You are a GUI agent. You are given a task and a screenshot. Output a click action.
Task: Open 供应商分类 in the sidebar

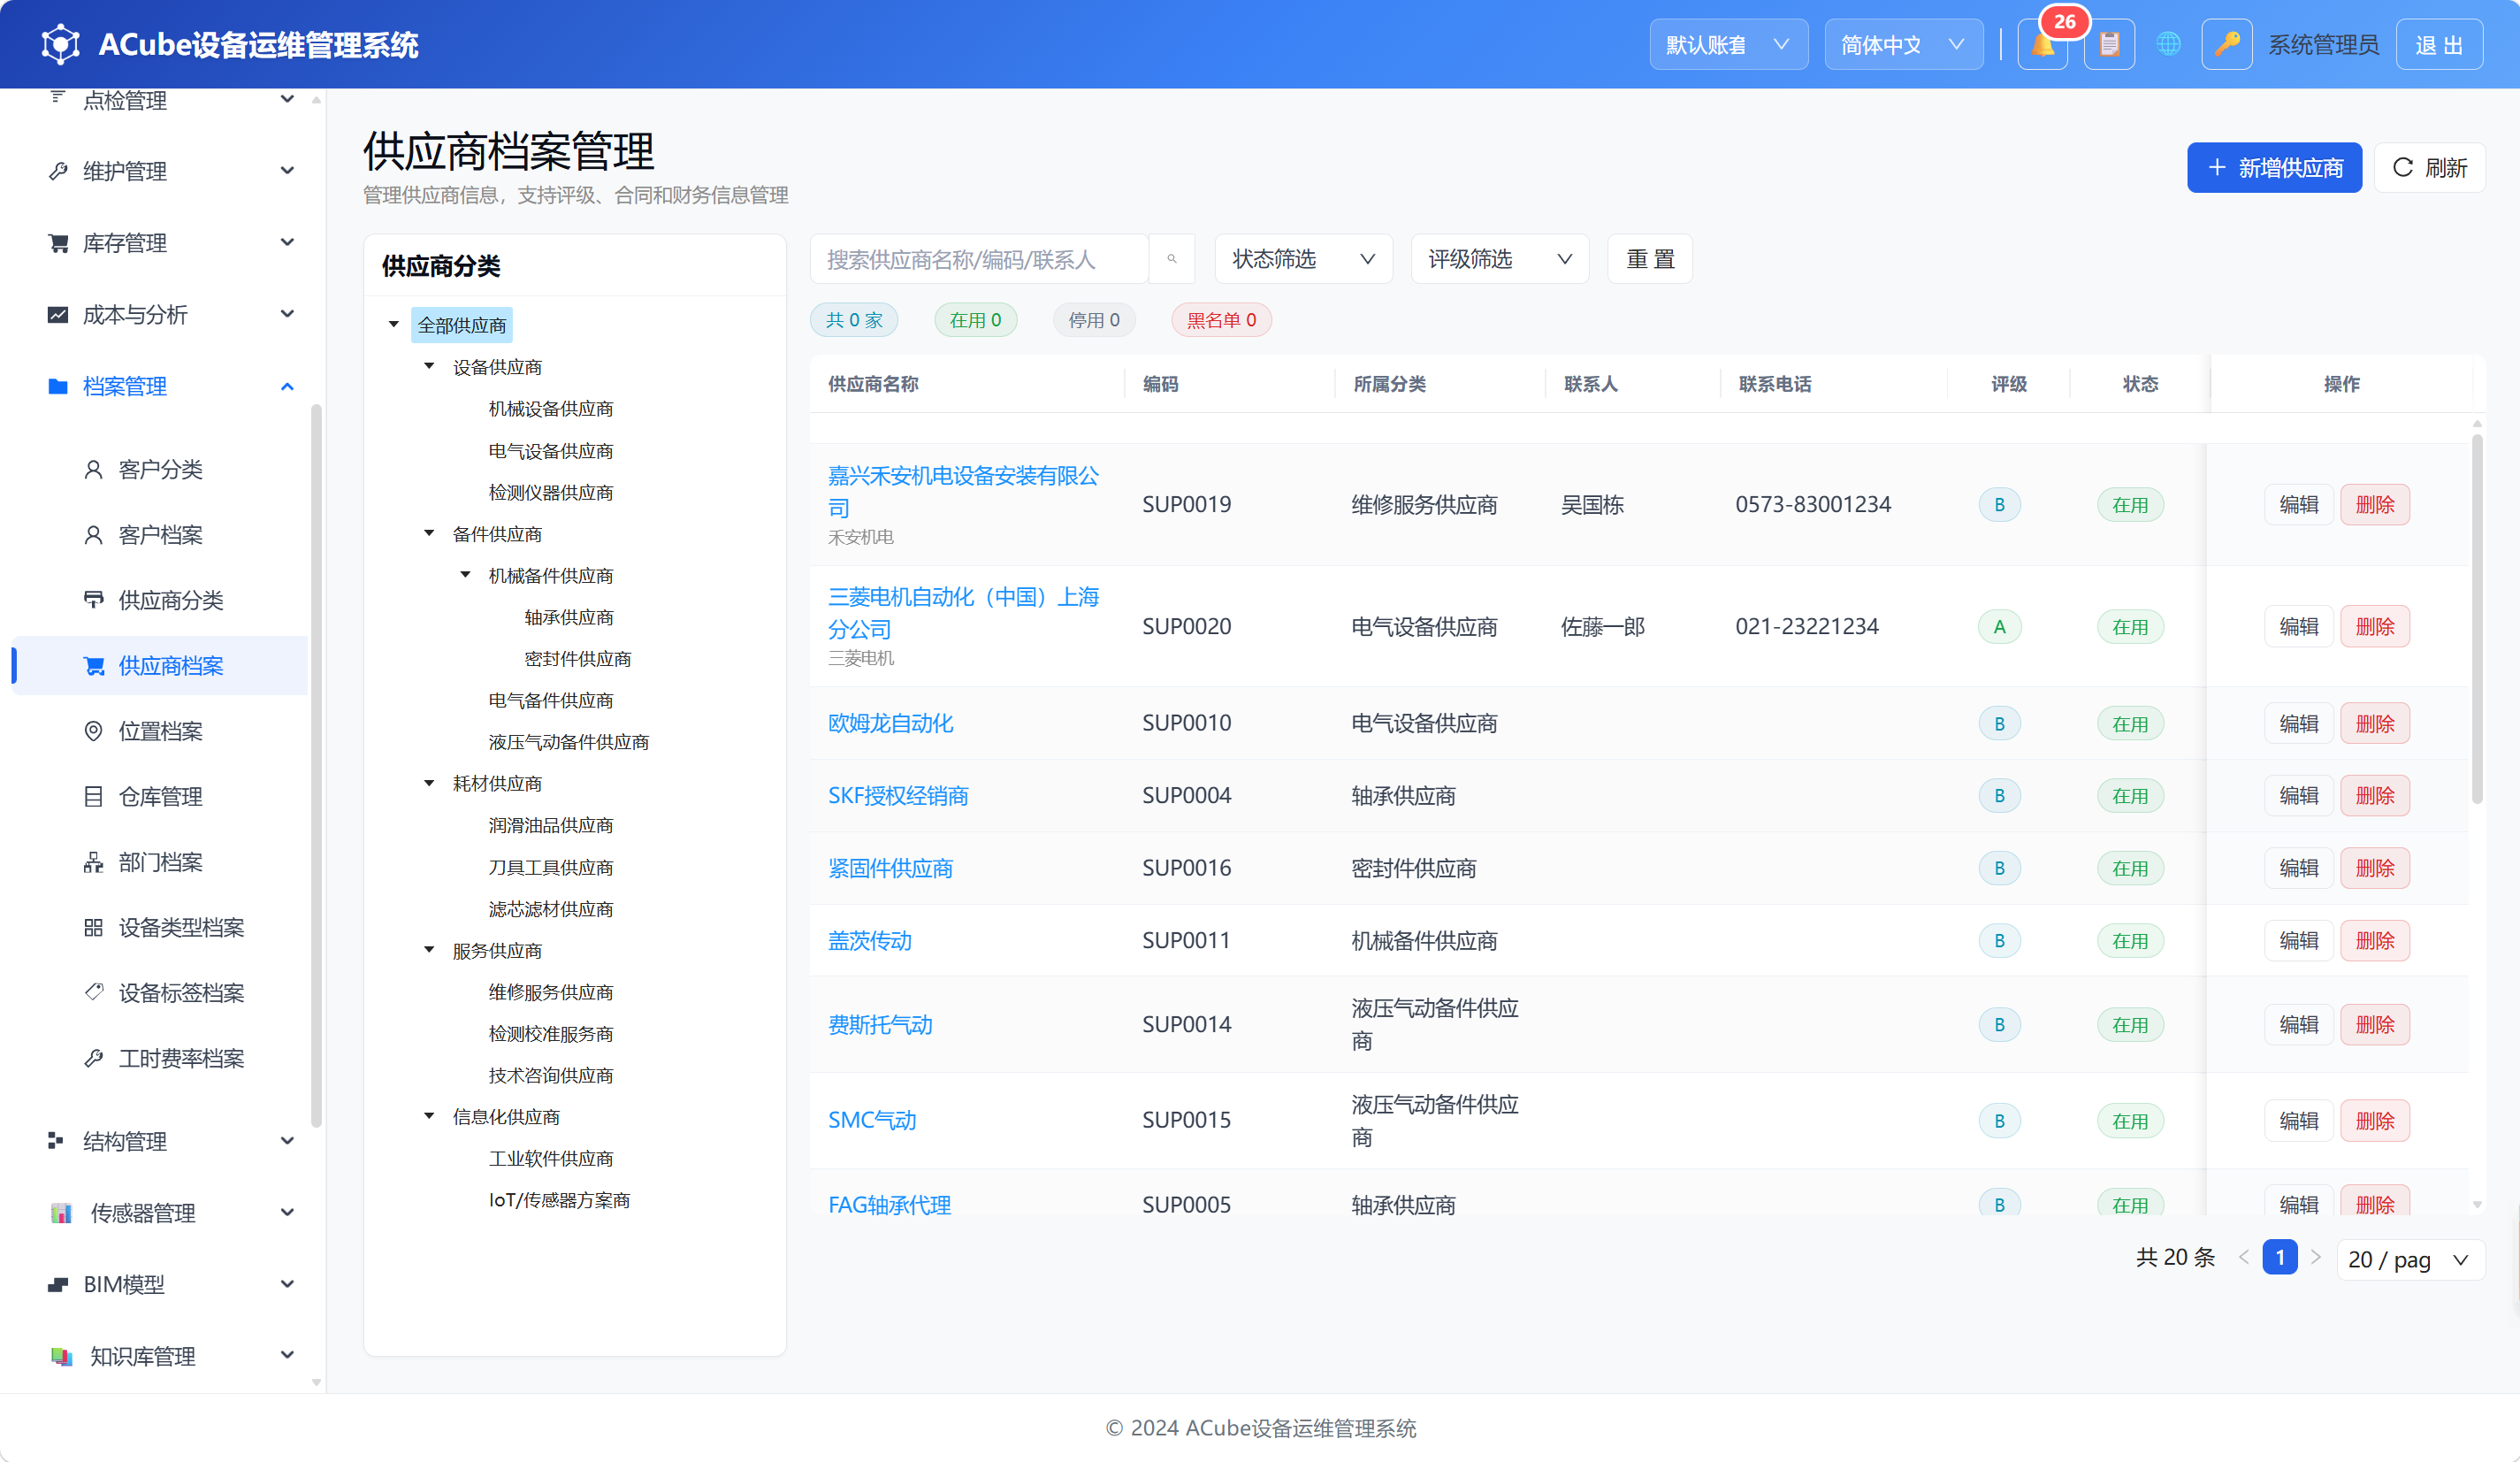tap(170, 600)
